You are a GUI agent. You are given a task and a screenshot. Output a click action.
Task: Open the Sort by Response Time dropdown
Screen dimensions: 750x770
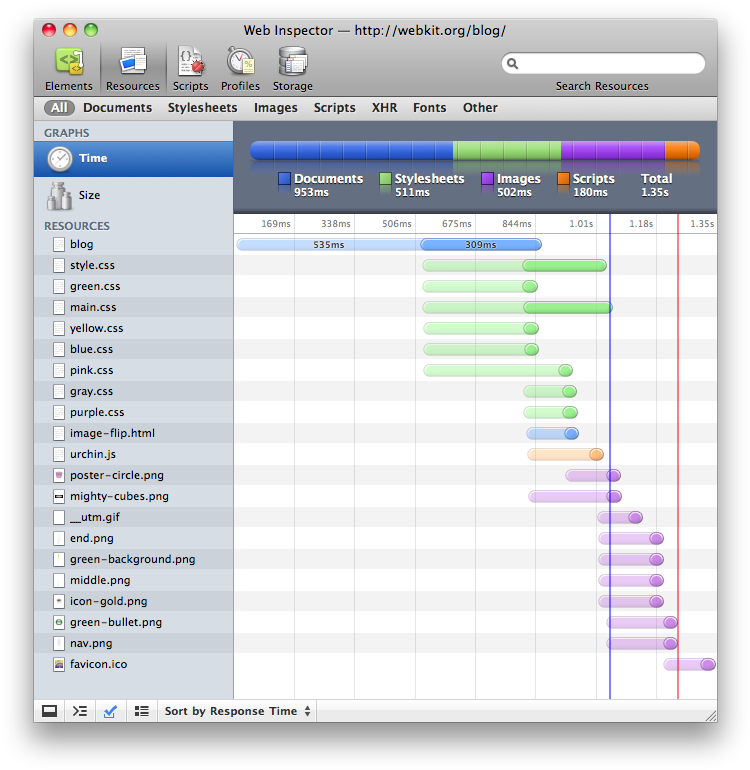[238, 711]
